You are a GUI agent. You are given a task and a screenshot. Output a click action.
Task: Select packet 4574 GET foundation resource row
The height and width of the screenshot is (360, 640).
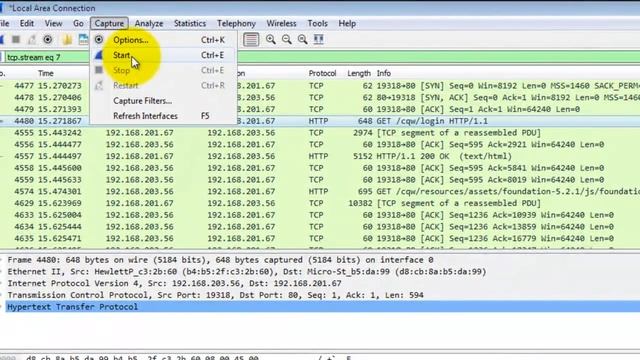[320, 191]
